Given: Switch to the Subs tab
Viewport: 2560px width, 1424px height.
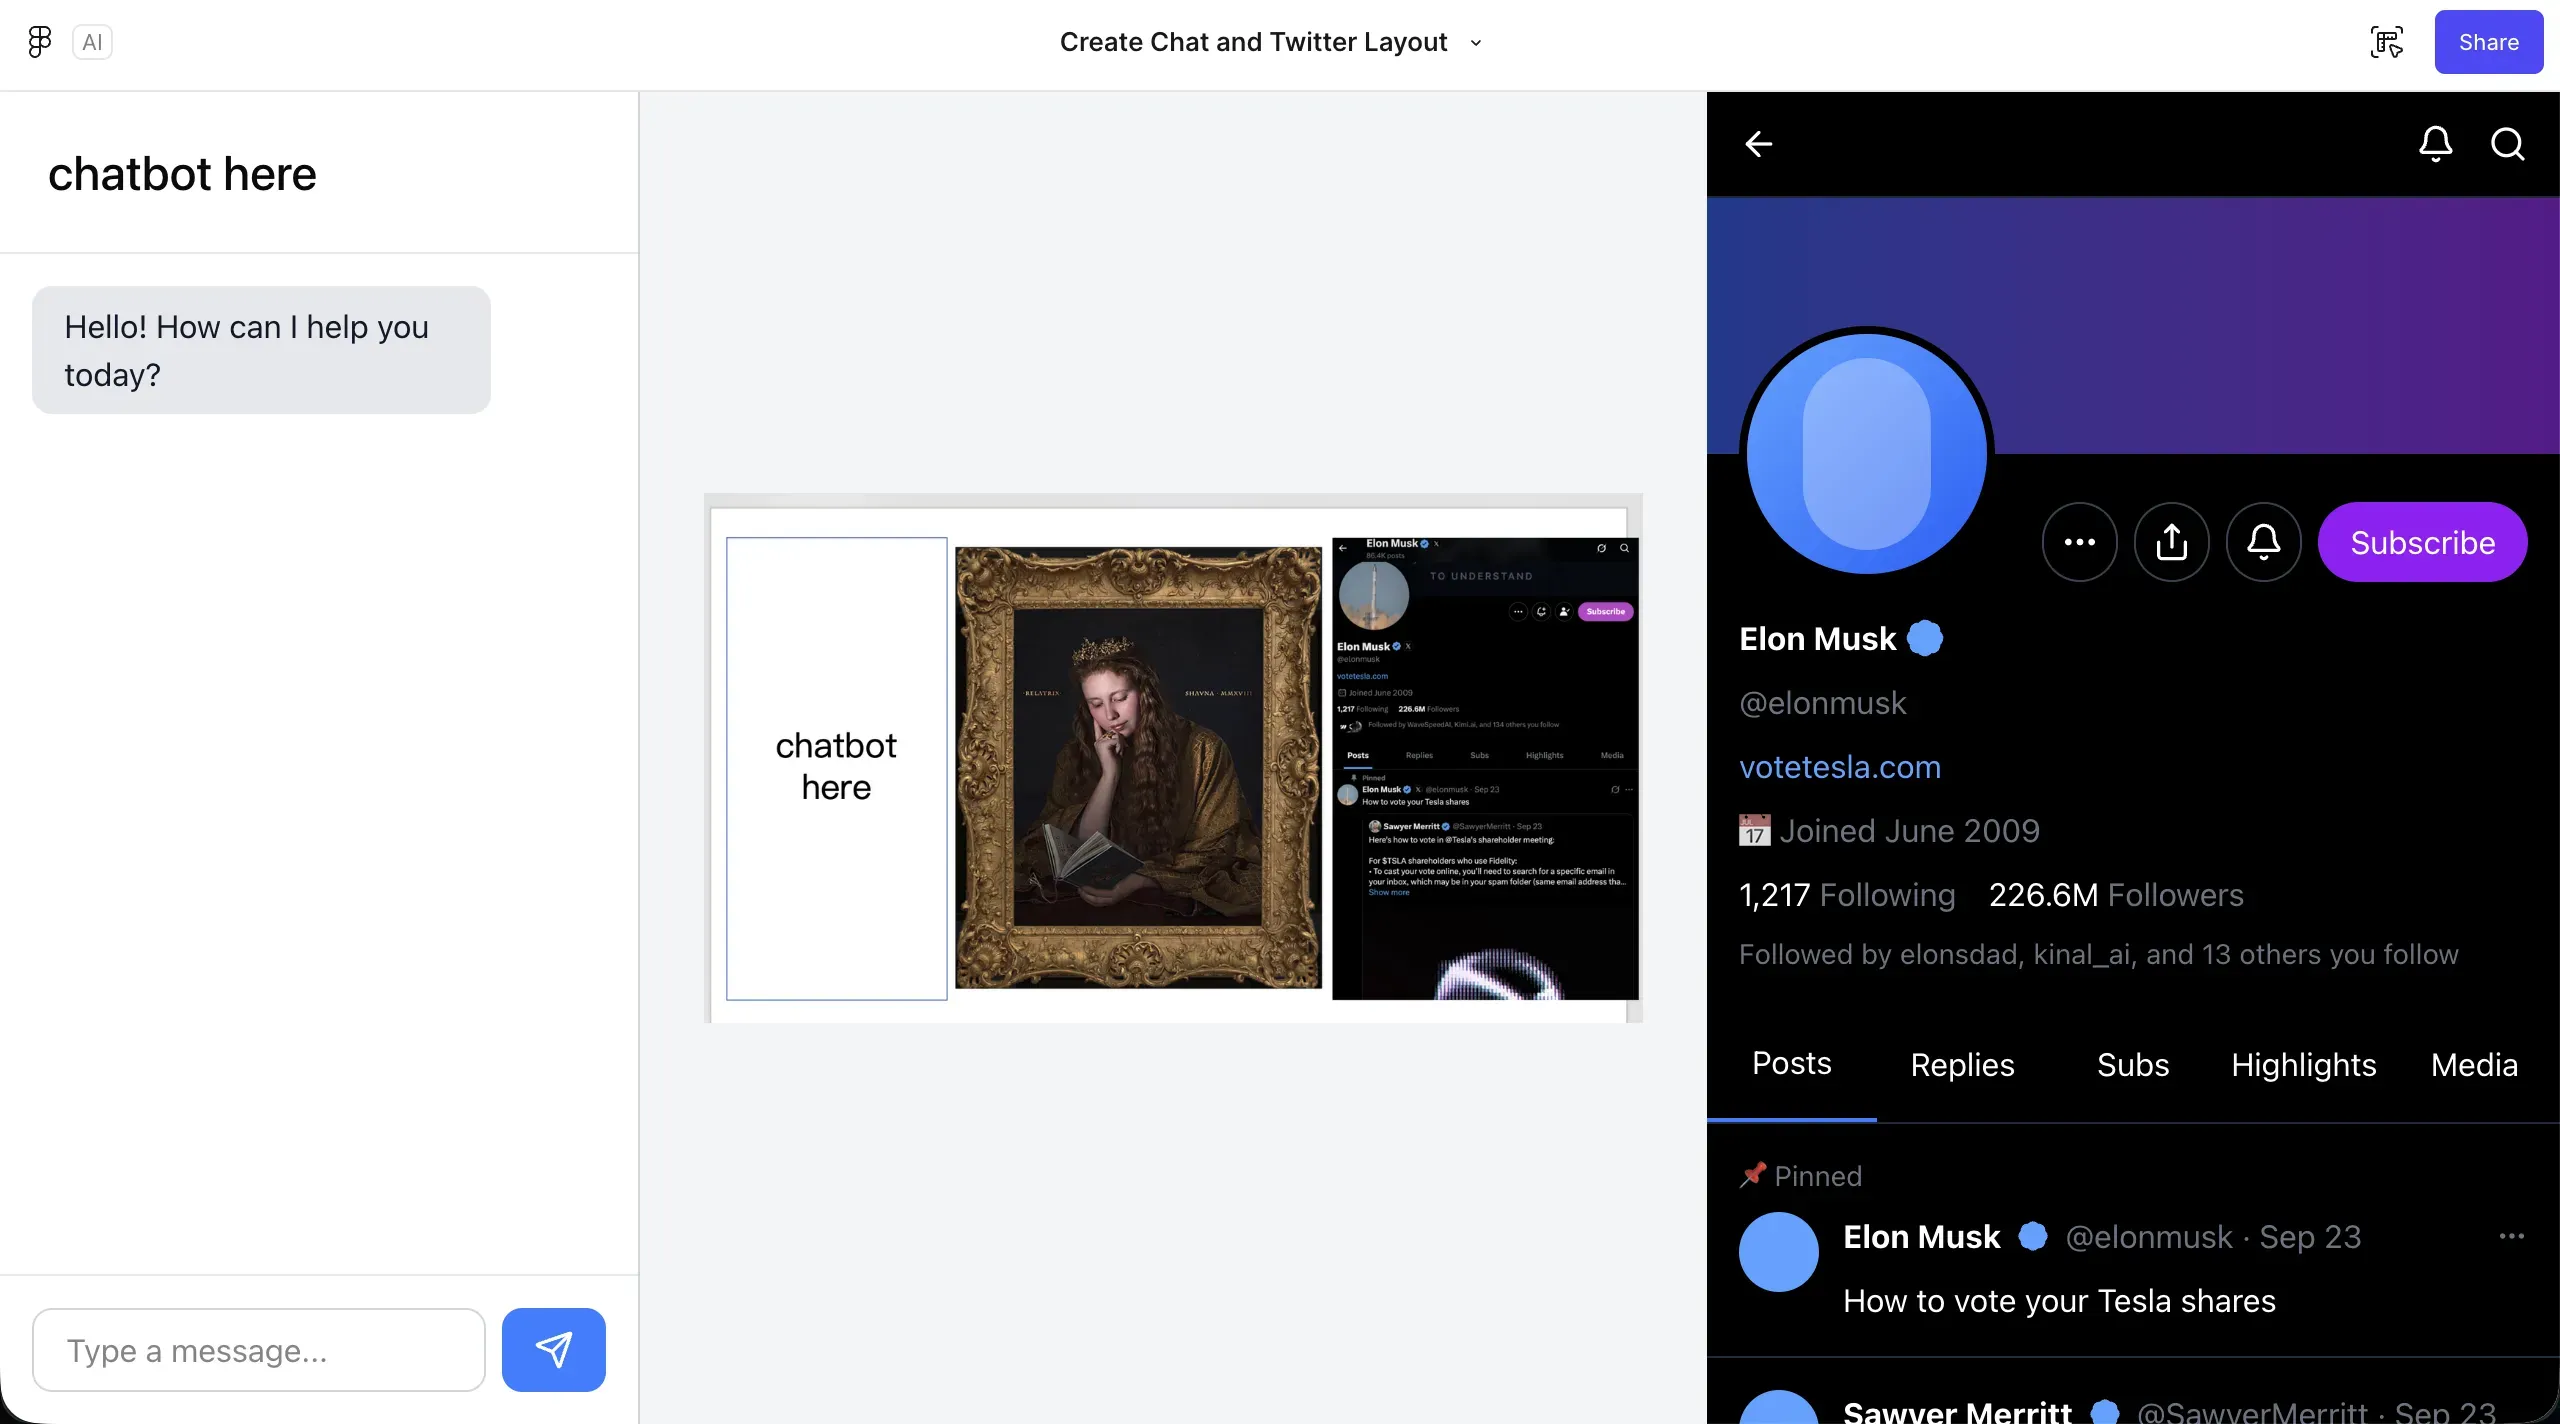Looking at the screenshot, I should pos(2133,1065).
